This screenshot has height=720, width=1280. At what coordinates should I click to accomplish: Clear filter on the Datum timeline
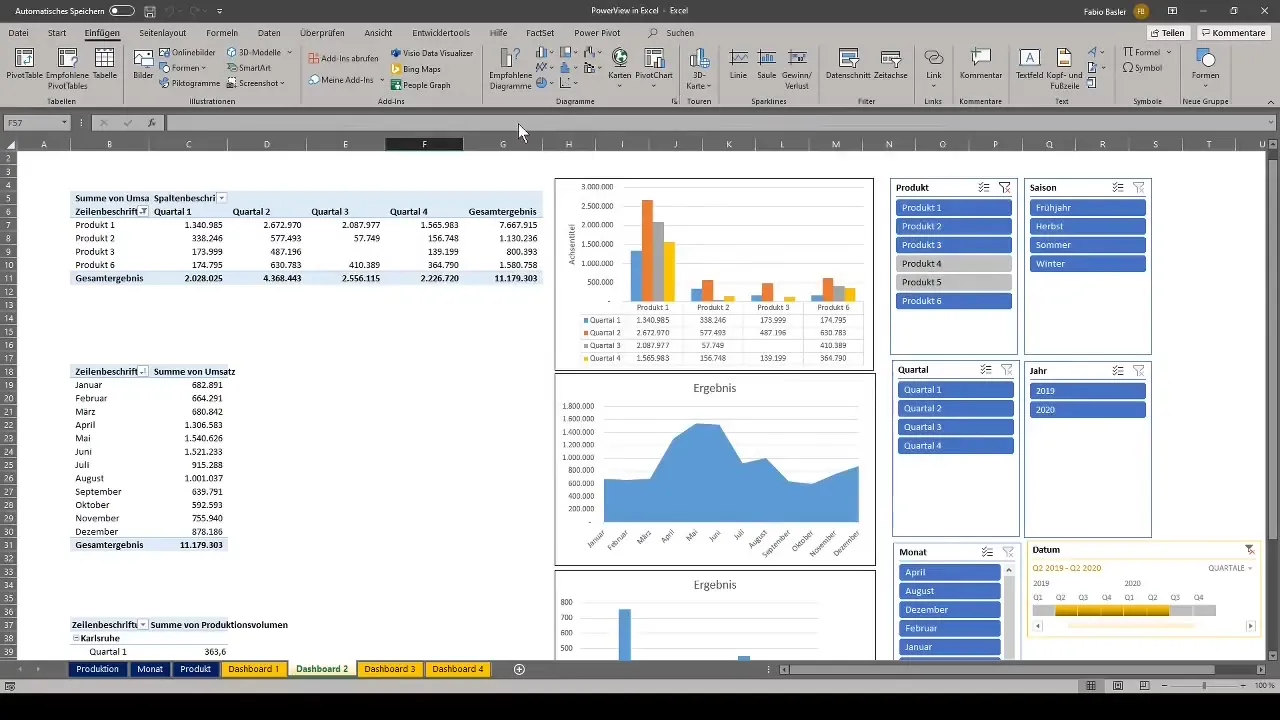pyautogui.click(x=1249, y=550)
